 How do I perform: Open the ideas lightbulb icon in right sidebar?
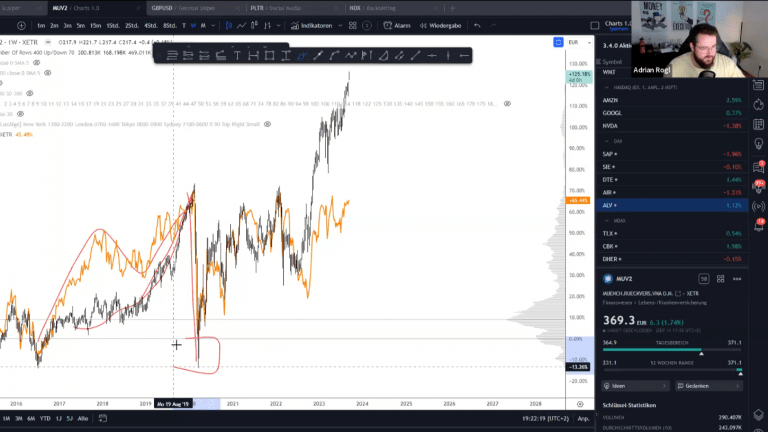(x=759, y=144)
